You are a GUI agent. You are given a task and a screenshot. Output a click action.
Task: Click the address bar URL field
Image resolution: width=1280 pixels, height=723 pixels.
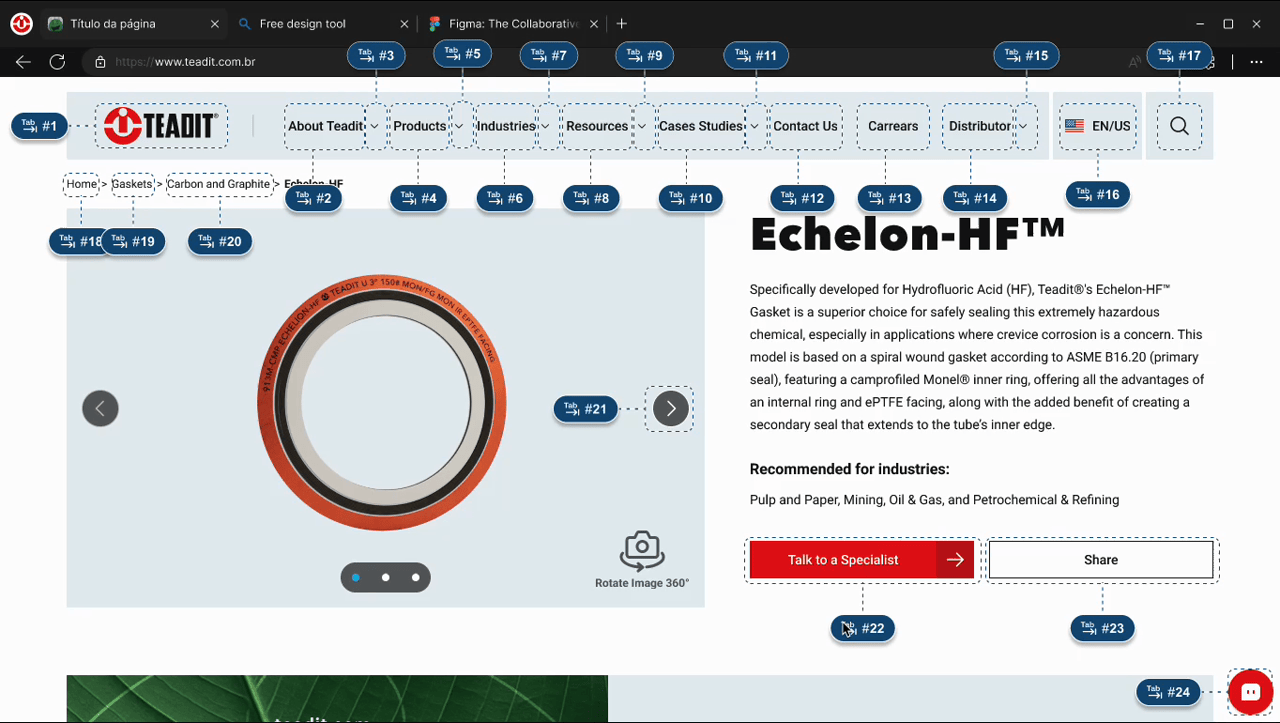[600, 62]
